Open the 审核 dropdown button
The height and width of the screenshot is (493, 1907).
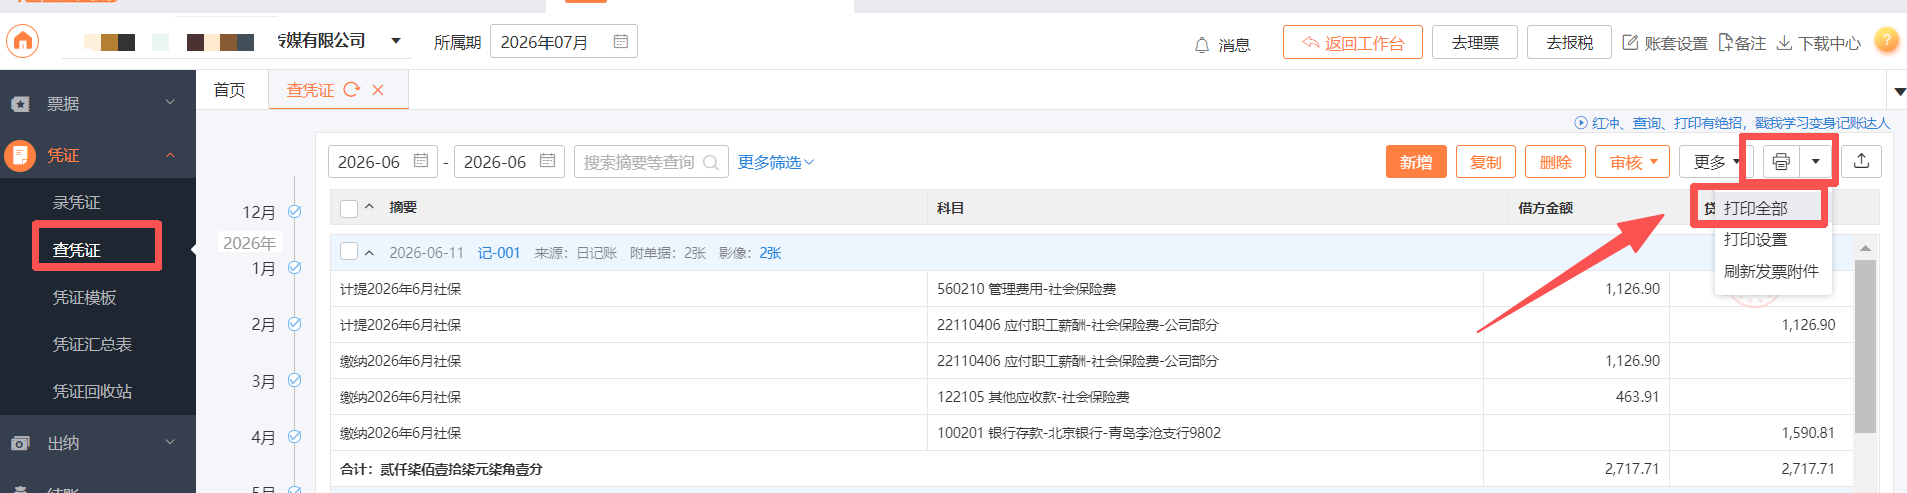pos(1633,162)
